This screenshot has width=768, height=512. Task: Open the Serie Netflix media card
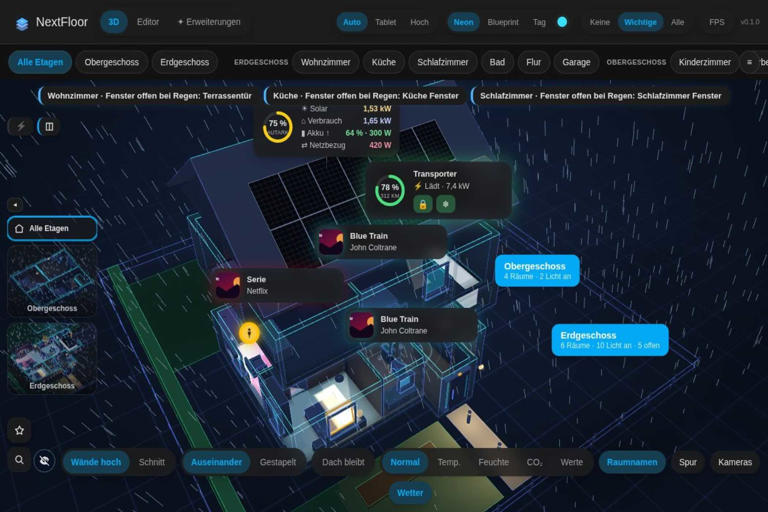tap(278, 285)
